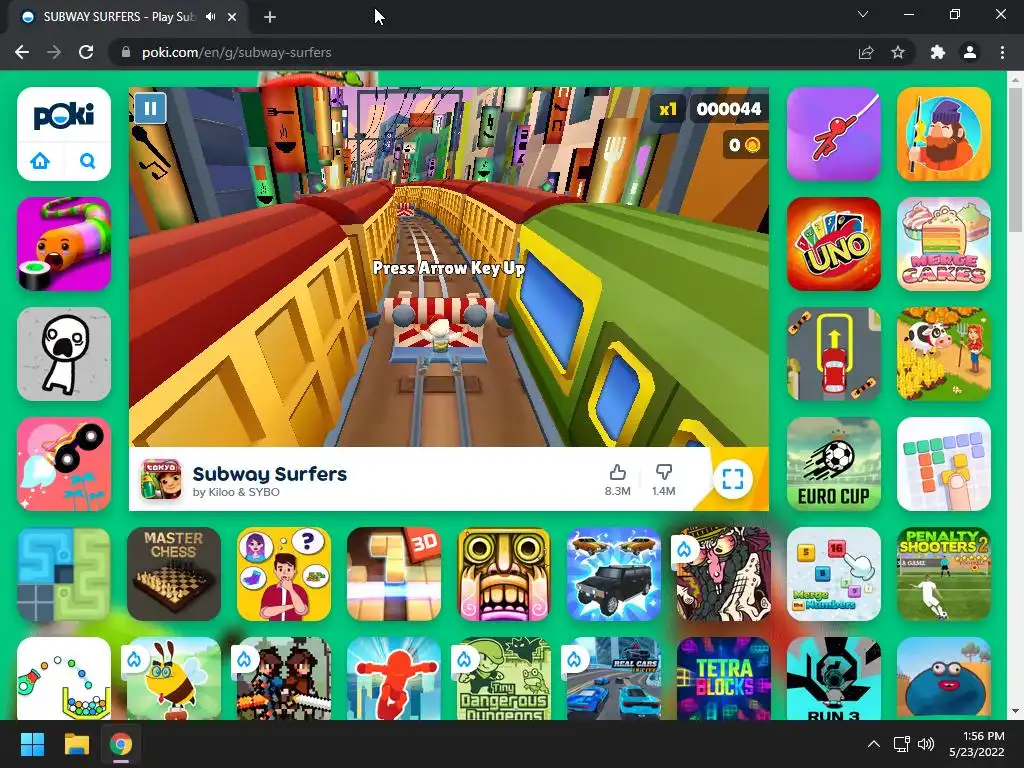Image resolution: width=1024 pixels, height=768 pixels.
Task: Open the green blue maze tile
Action: [64, 573]
